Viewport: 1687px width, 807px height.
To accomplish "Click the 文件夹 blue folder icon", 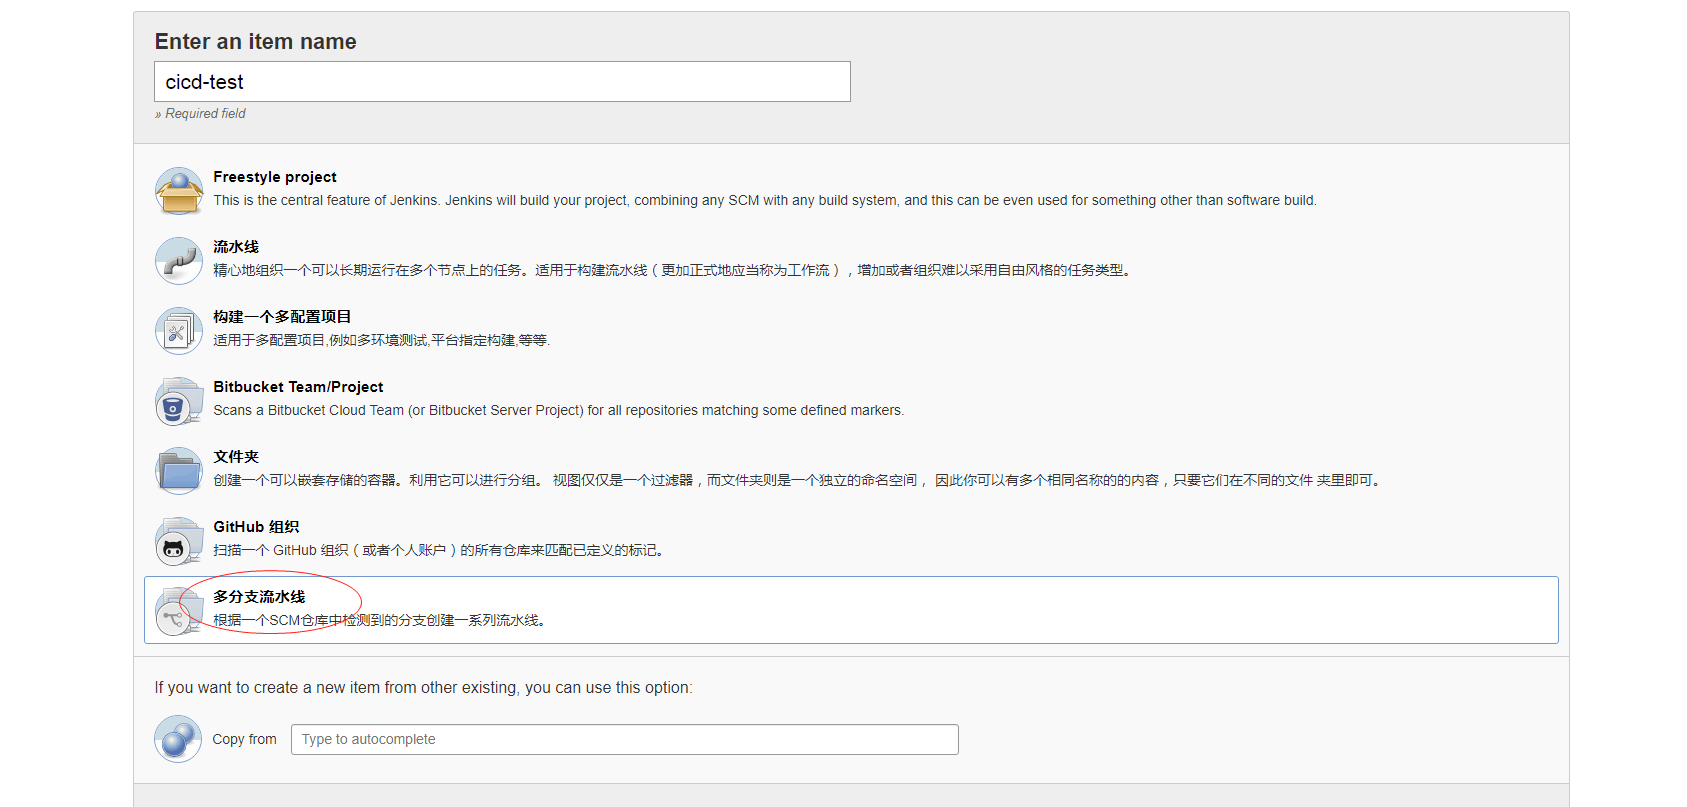I will click(179, 470).
